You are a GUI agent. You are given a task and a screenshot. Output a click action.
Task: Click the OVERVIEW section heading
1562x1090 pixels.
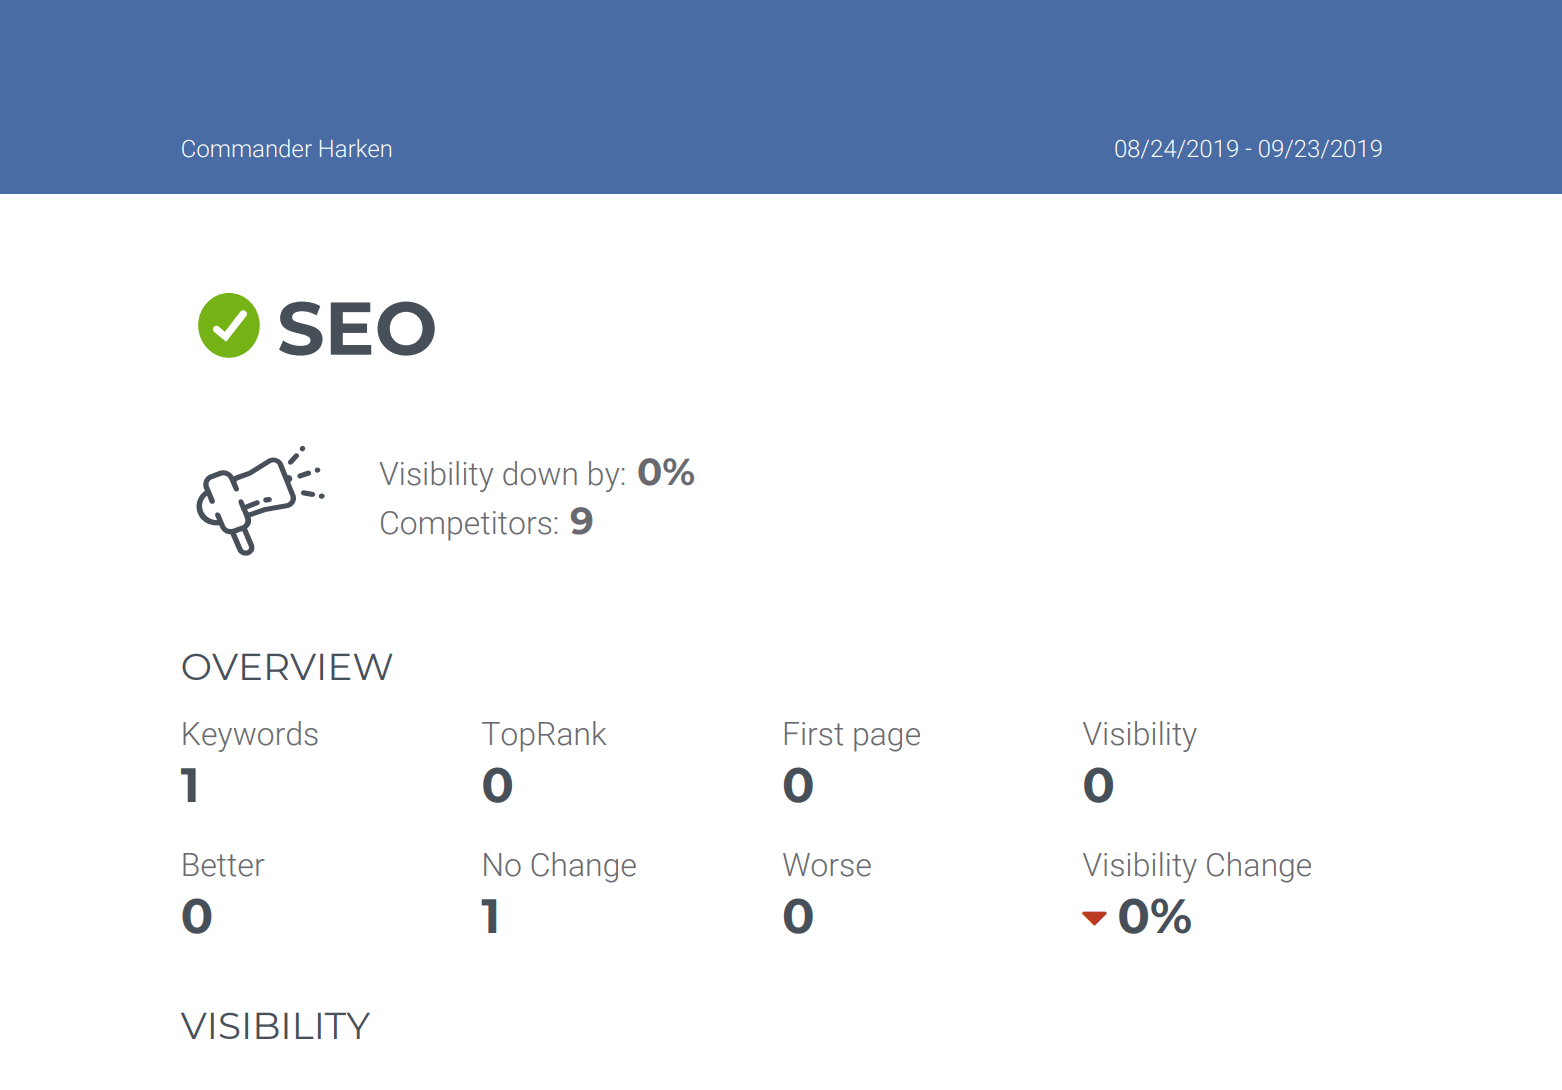pos(287,667)
